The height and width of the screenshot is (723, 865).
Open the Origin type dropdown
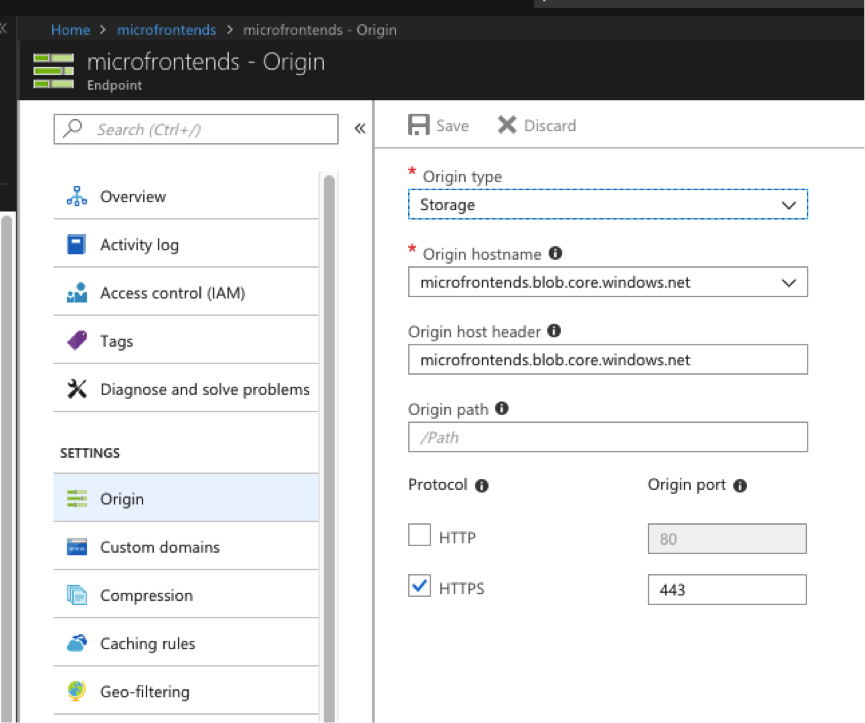tap(607, 204)
